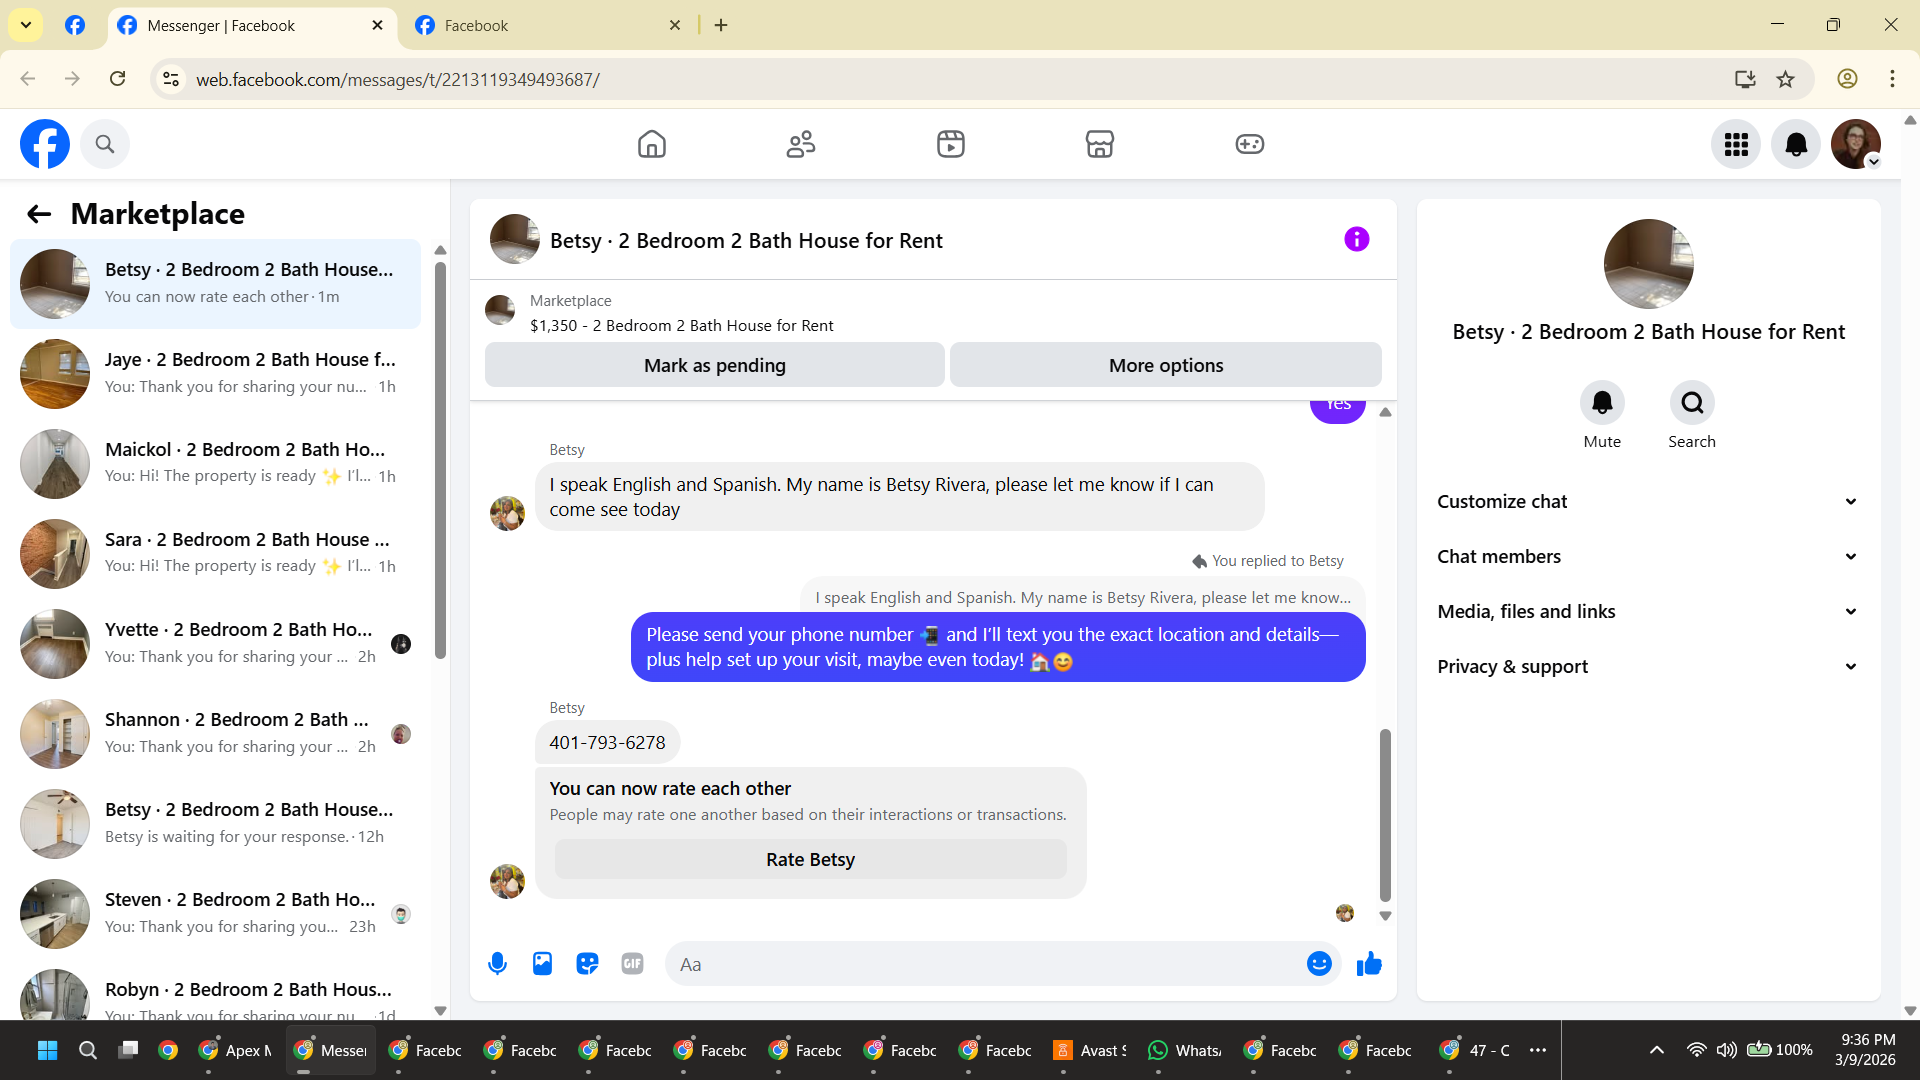The height and width of the screenshot is (1080, 1920).
Task: Toggle the conversation information panel
Action: pos(1356,239)
